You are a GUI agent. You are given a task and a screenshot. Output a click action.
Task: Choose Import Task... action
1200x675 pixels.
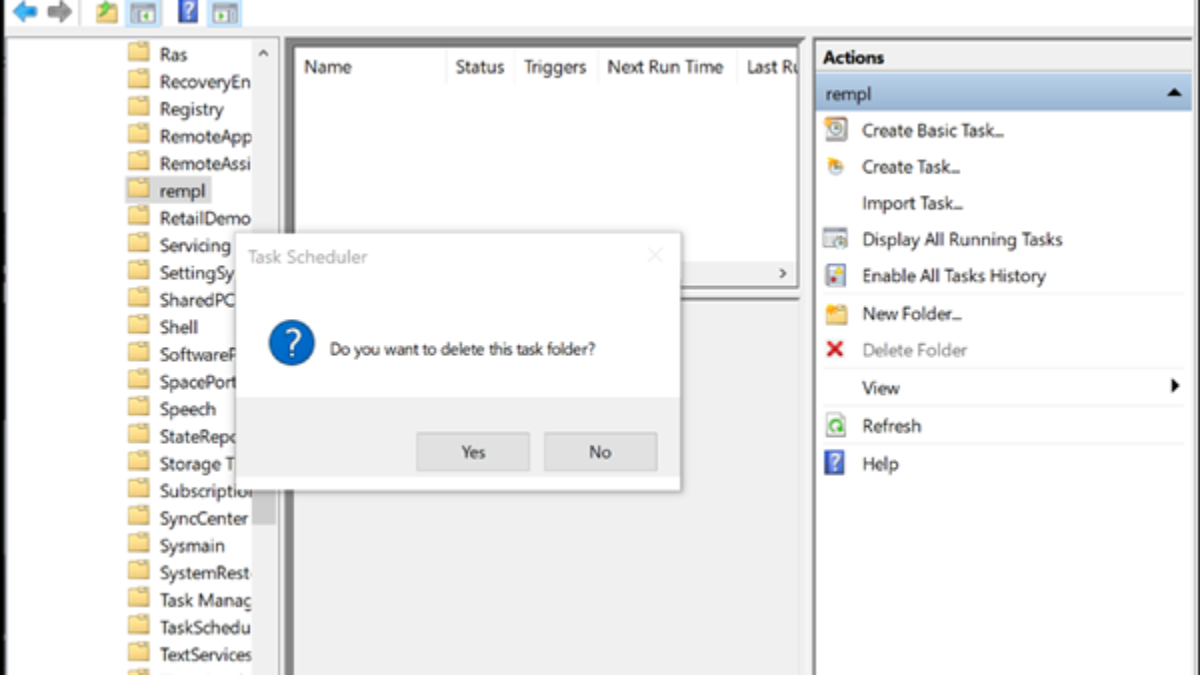(x=912, y=204)
